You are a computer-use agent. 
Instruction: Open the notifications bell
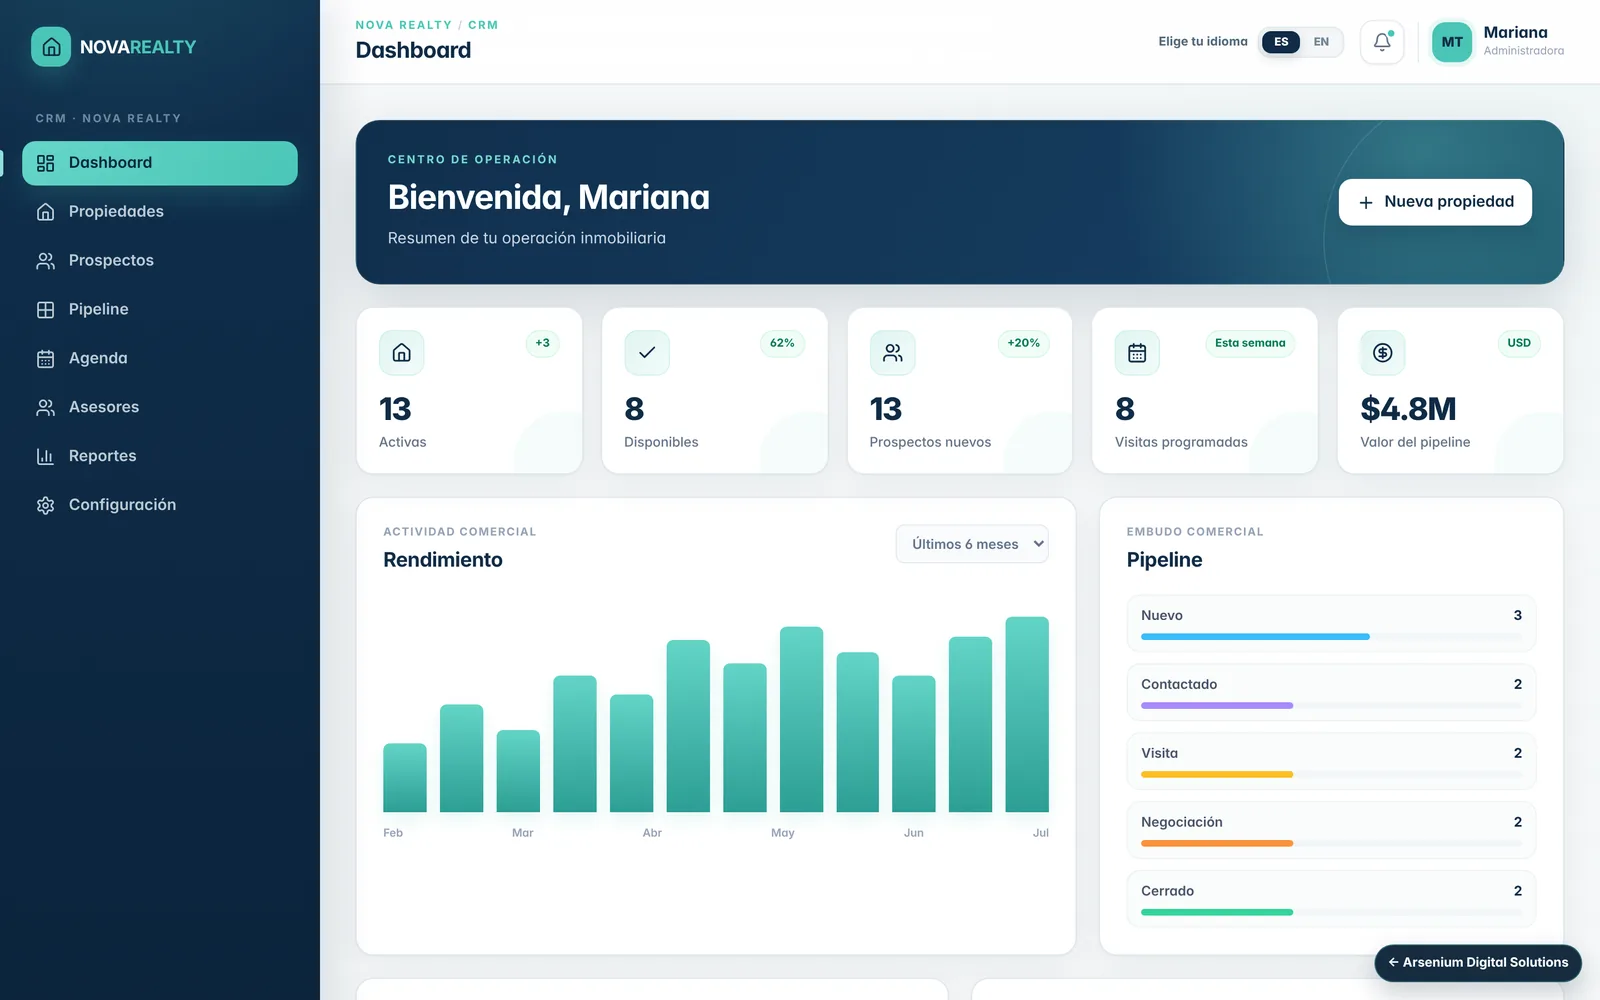[x=1382, y=42]
